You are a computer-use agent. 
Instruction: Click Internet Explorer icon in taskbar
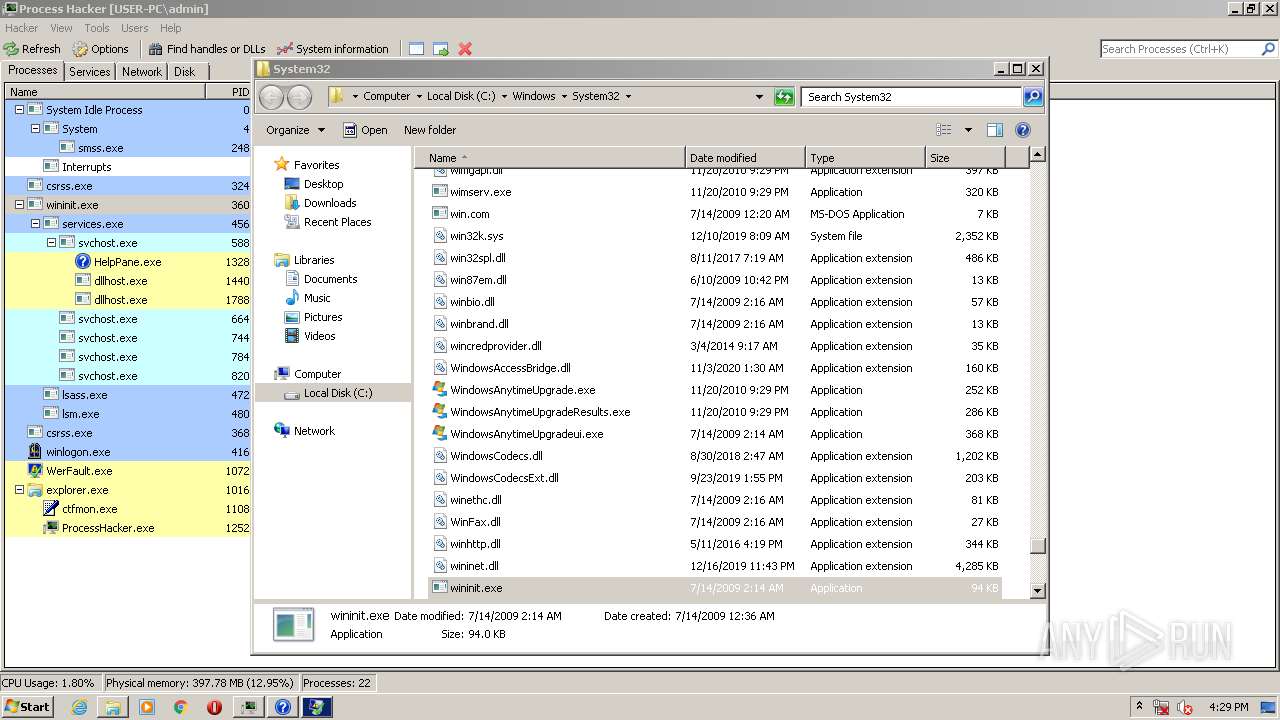coord(80,707)
